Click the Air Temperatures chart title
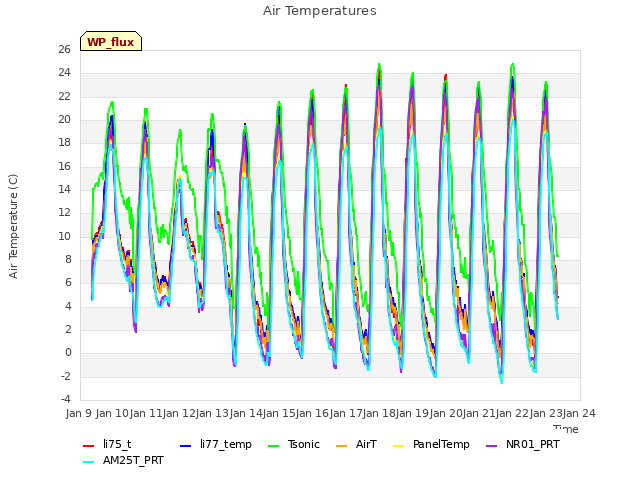The width and height of the screenshot is (640, 480). click(320, 11)
